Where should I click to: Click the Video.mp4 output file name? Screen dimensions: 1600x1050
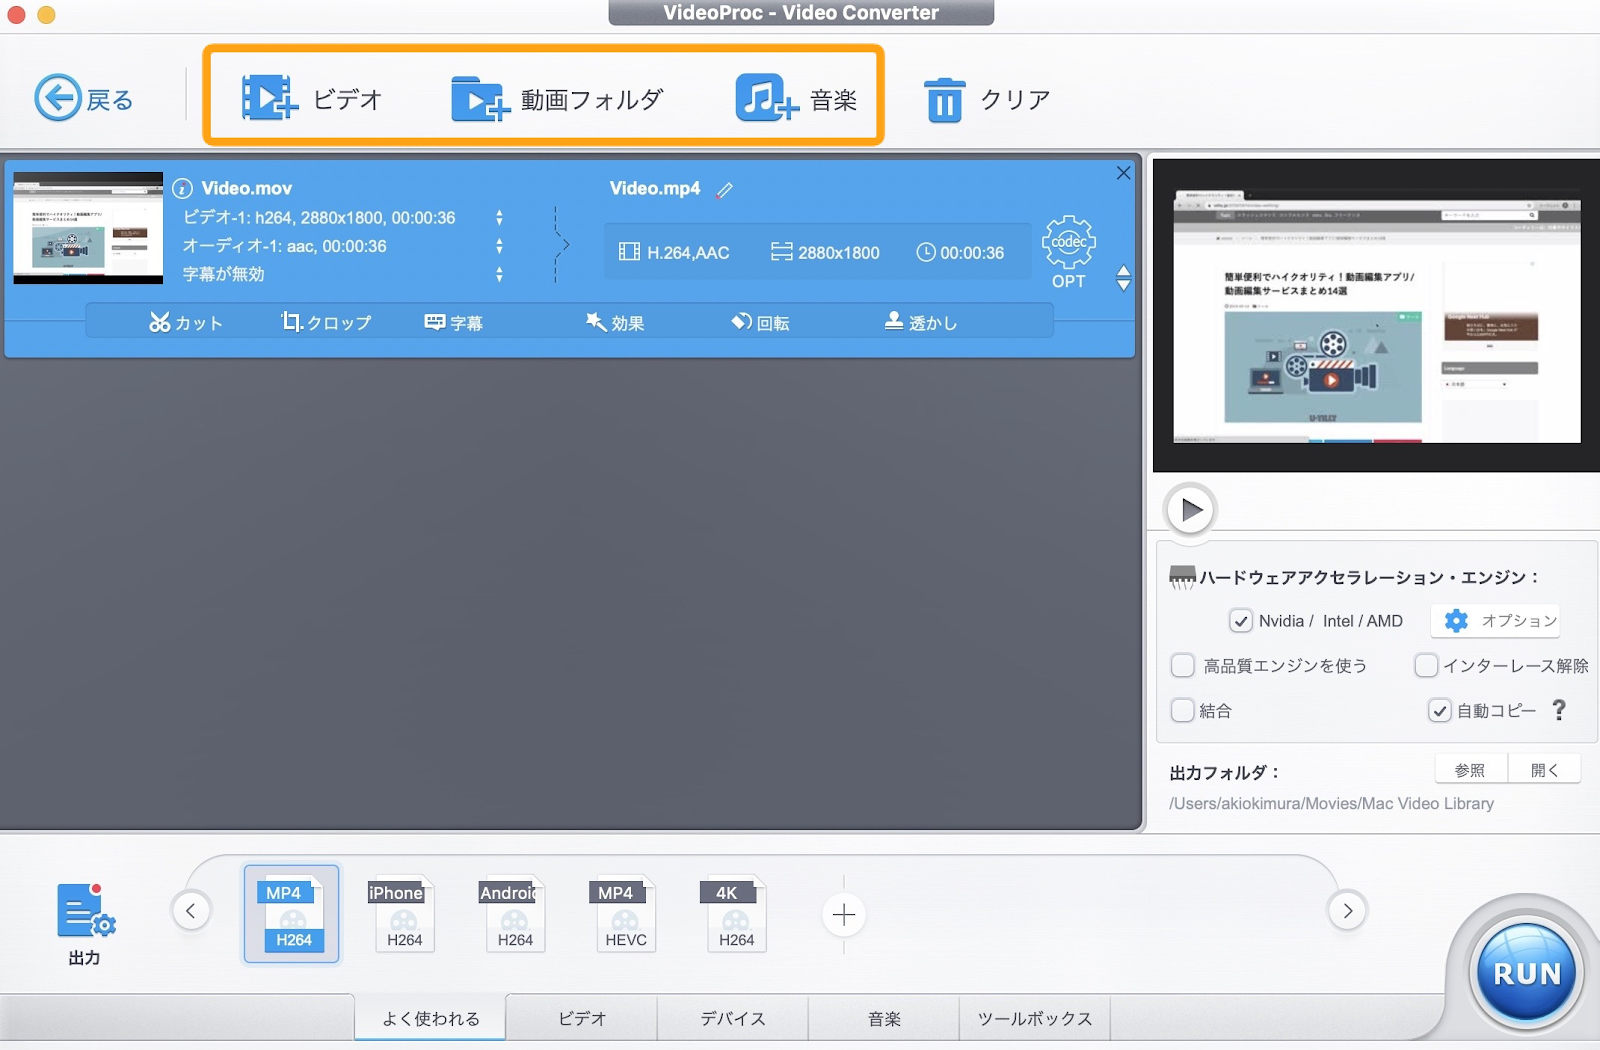coord(655,189)
